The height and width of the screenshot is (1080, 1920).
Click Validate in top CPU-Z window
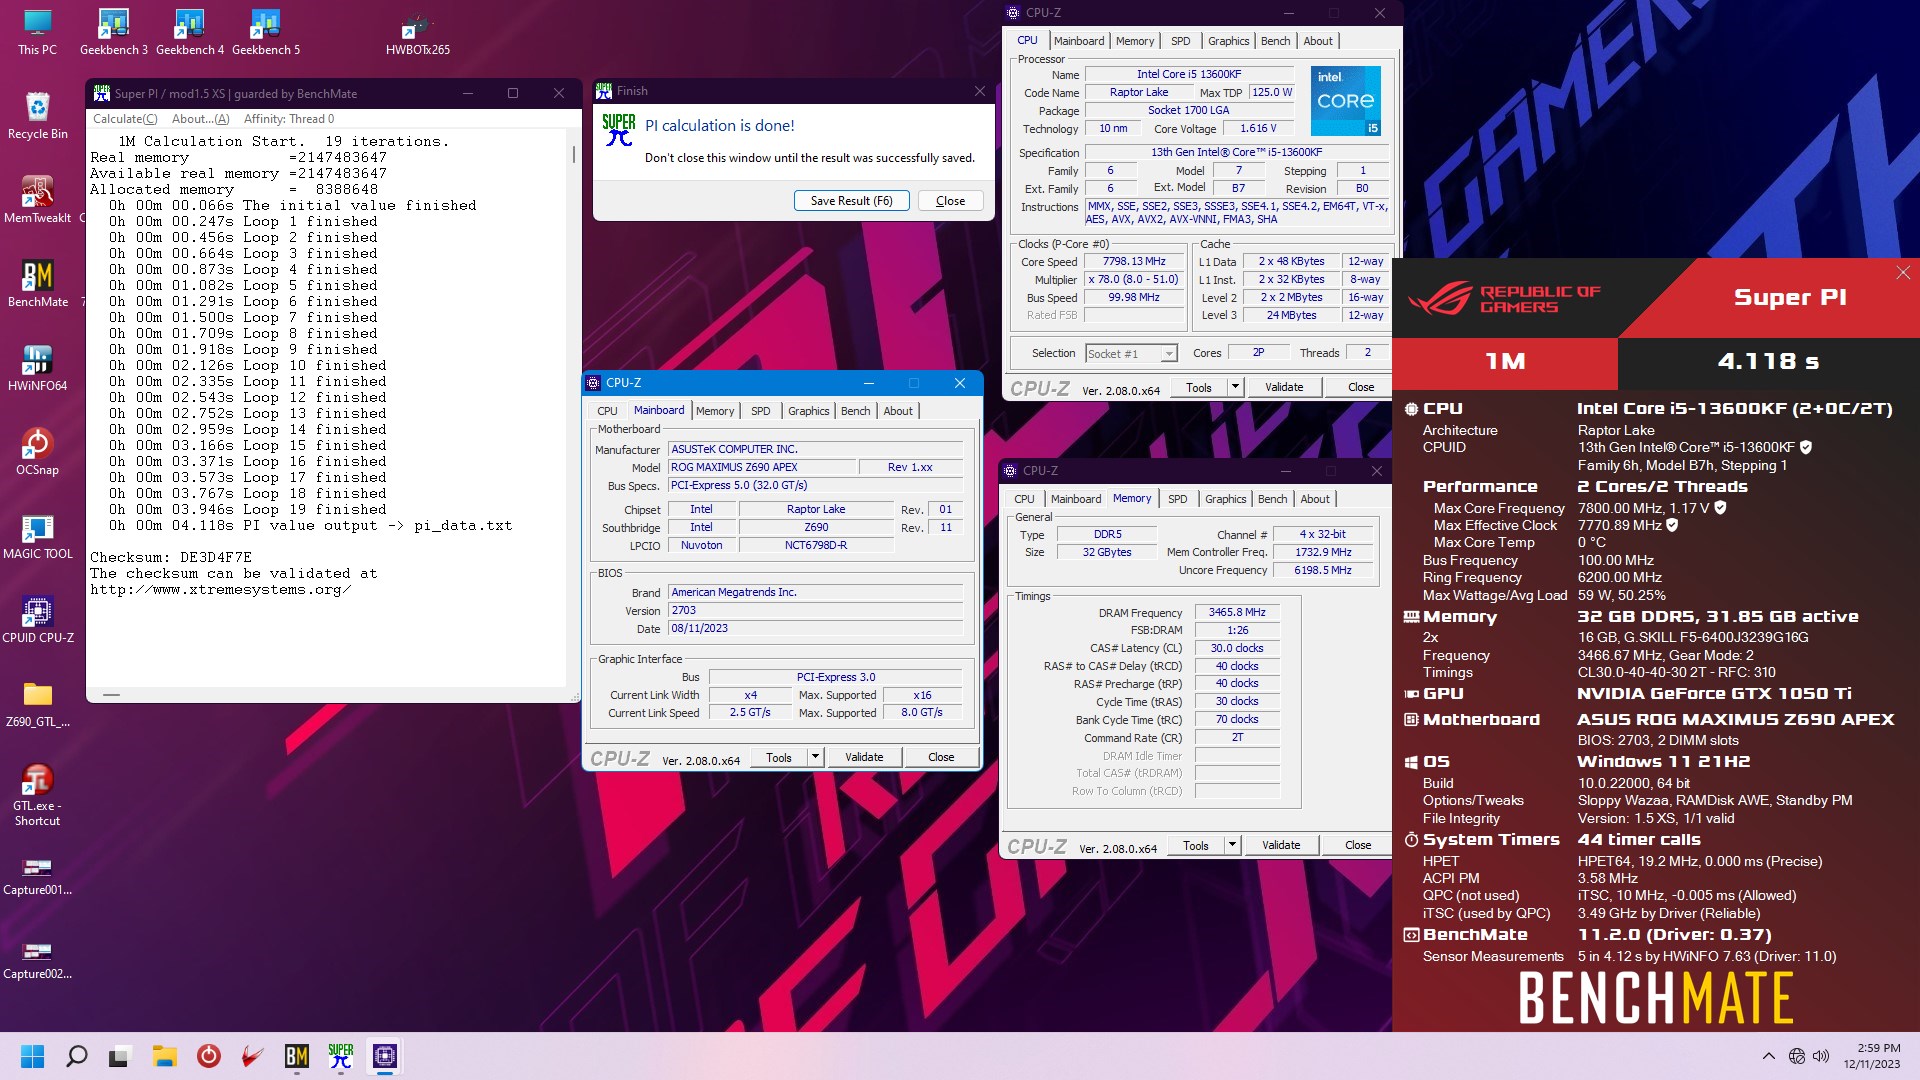(x=1284, y=387)
